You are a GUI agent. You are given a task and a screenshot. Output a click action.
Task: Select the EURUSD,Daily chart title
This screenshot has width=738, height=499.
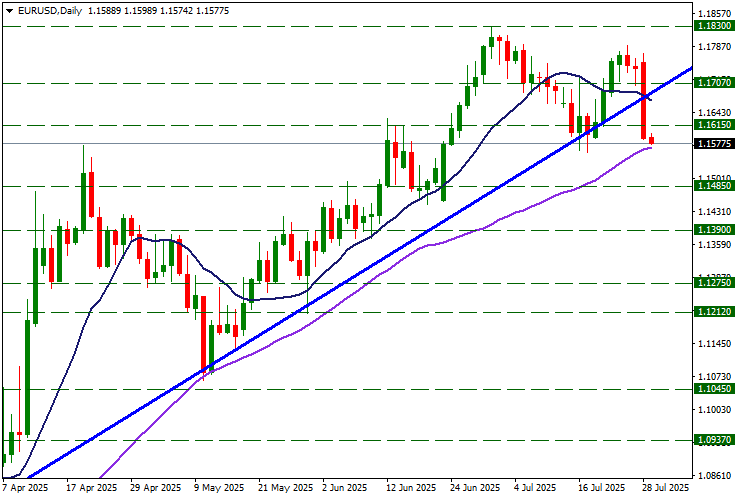click(50, 11)
